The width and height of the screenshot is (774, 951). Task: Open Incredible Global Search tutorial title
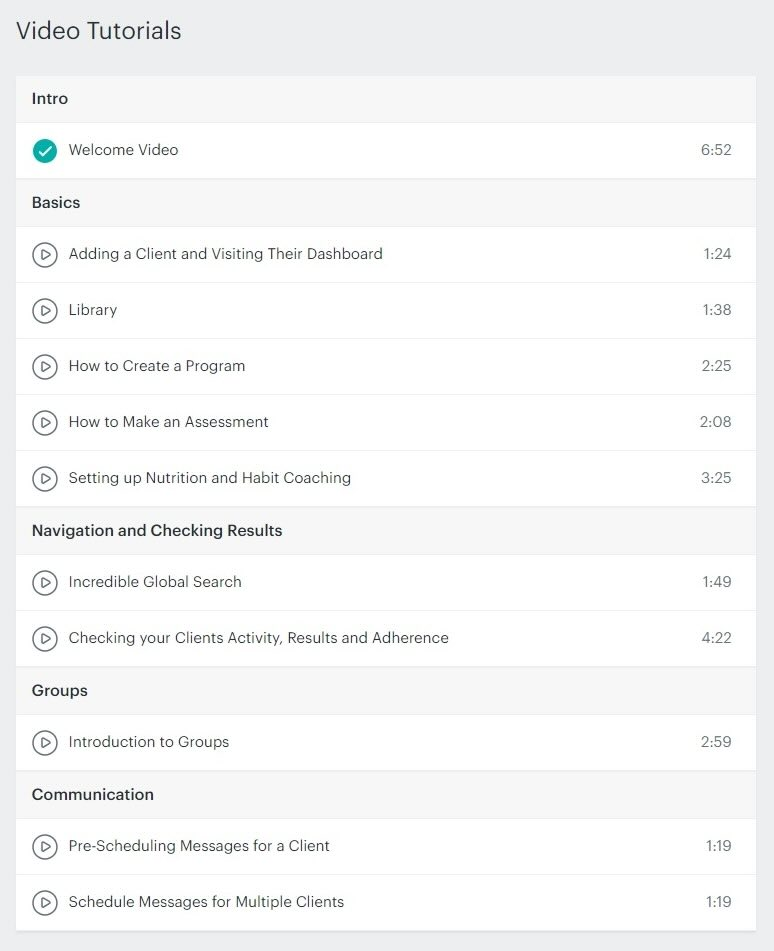(x=155, y=582)
